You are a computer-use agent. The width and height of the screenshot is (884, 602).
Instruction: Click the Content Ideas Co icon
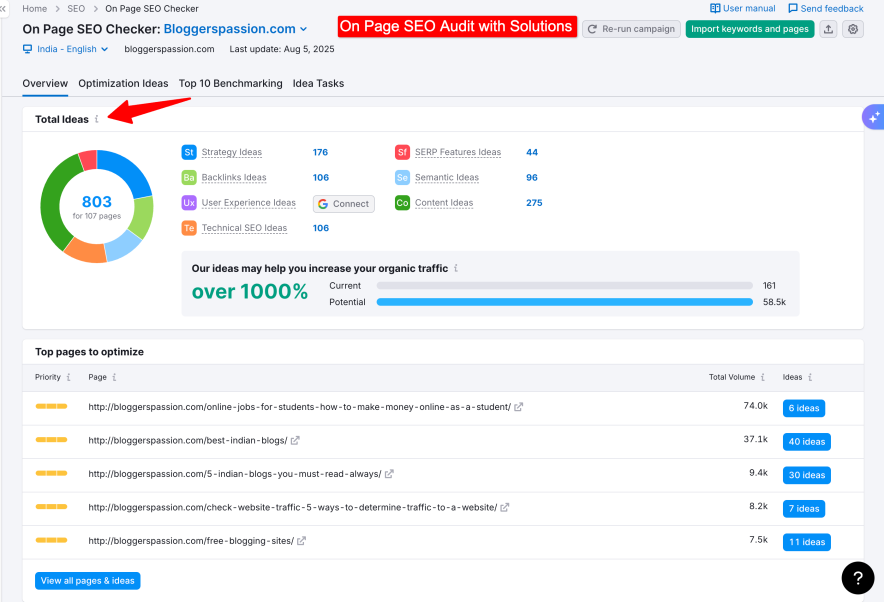pyautogui.click(x=402, y=202)
